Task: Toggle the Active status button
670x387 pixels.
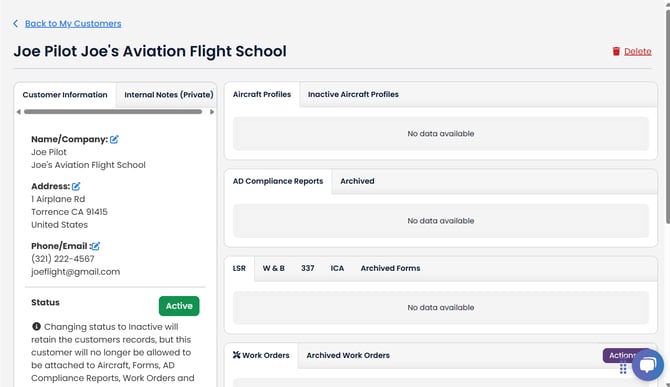Action: coord(179,306)
